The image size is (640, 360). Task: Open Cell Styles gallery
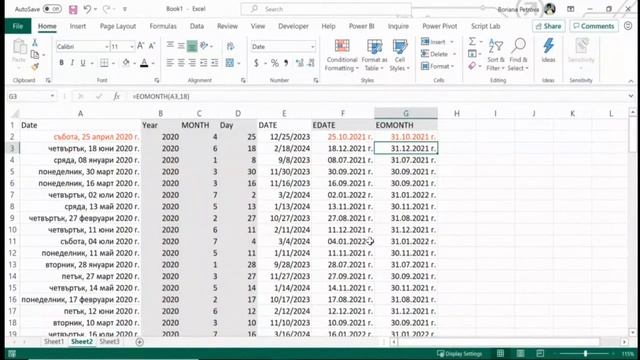pyautogui.click(x=400, y=56)
